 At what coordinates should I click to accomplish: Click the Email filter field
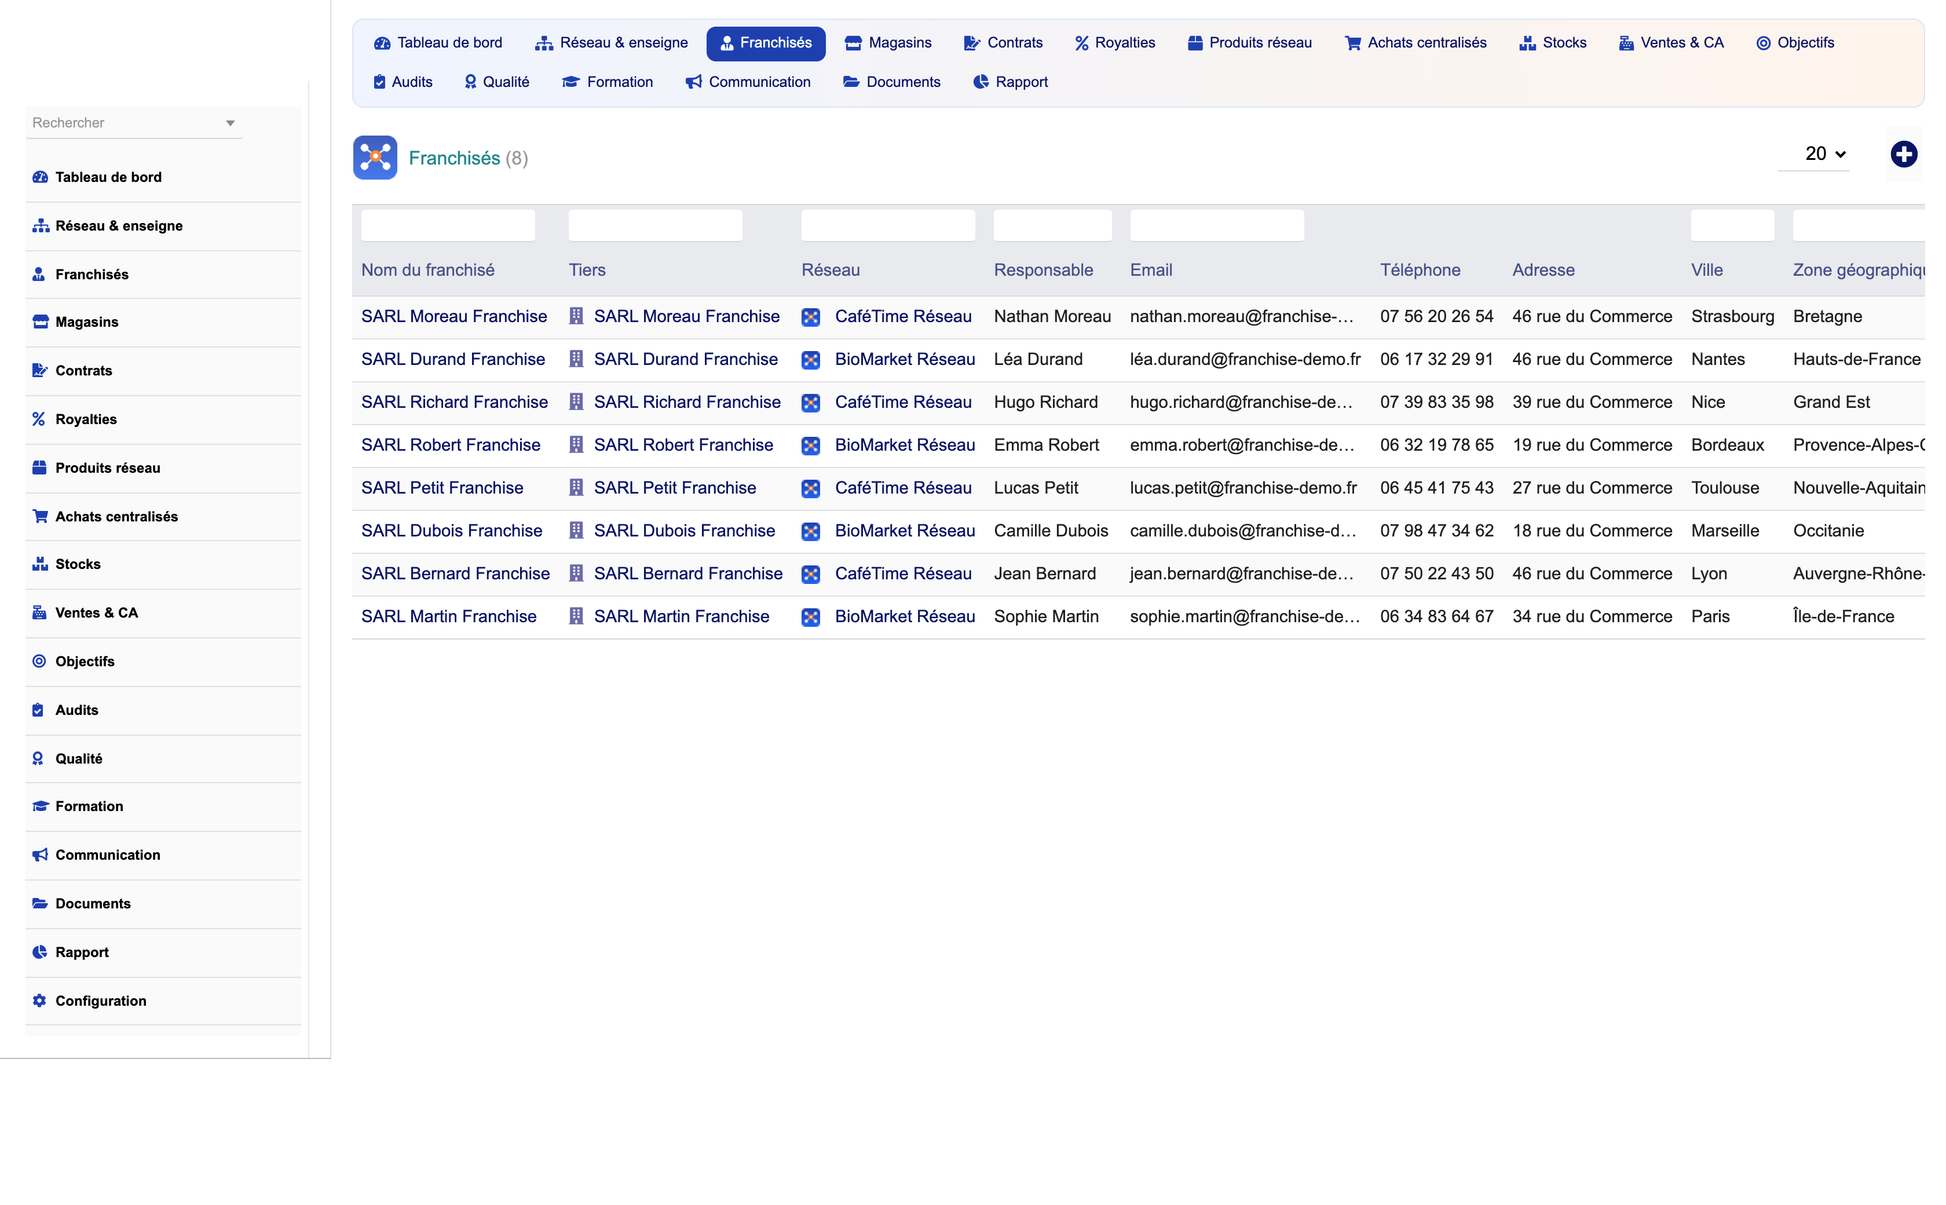pos(1217,225)
